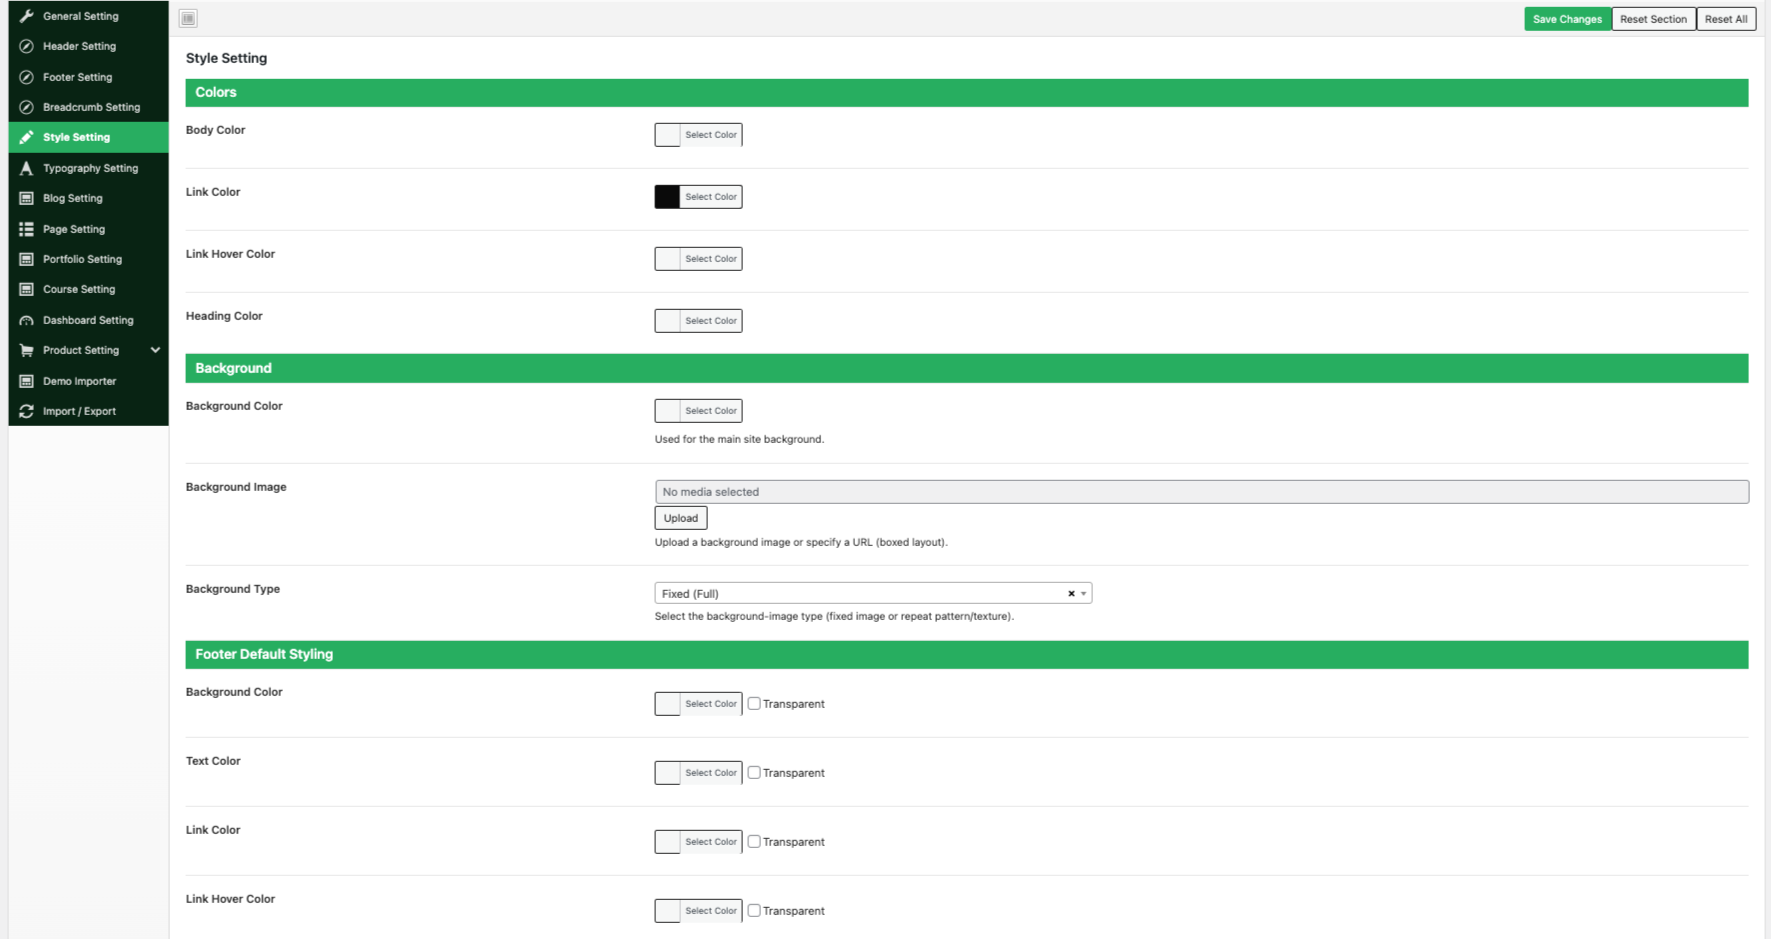Click the Product Setting cart icon
This screenshot has width=1771, height=939.
click(x=27, y=350)
